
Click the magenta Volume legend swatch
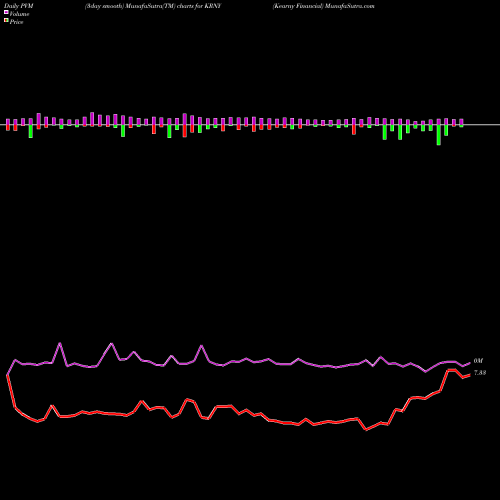6,13
